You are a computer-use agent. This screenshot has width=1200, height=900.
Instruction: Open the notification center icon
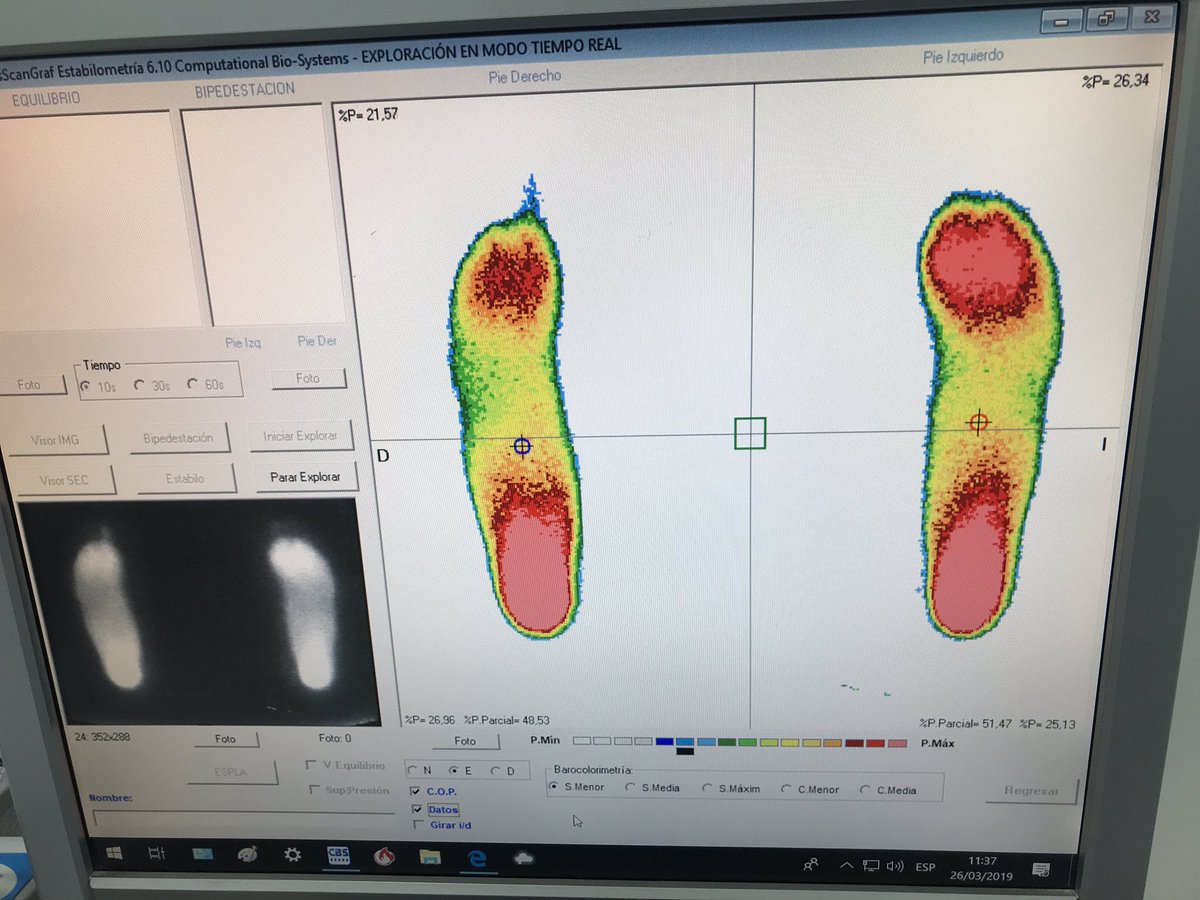point(1040,868)
